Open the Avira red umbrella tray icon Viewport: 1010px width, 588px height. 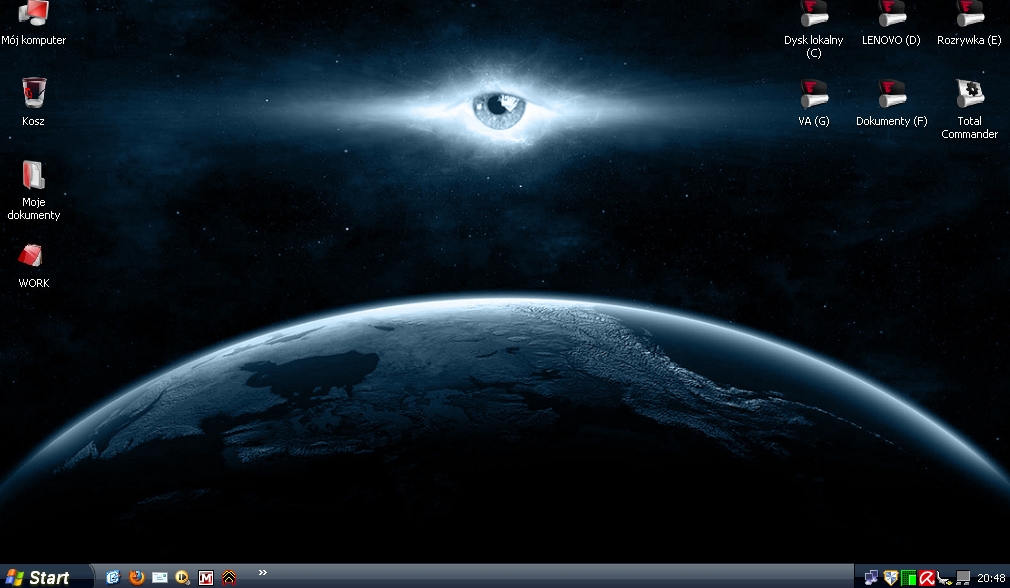[927, 578]
